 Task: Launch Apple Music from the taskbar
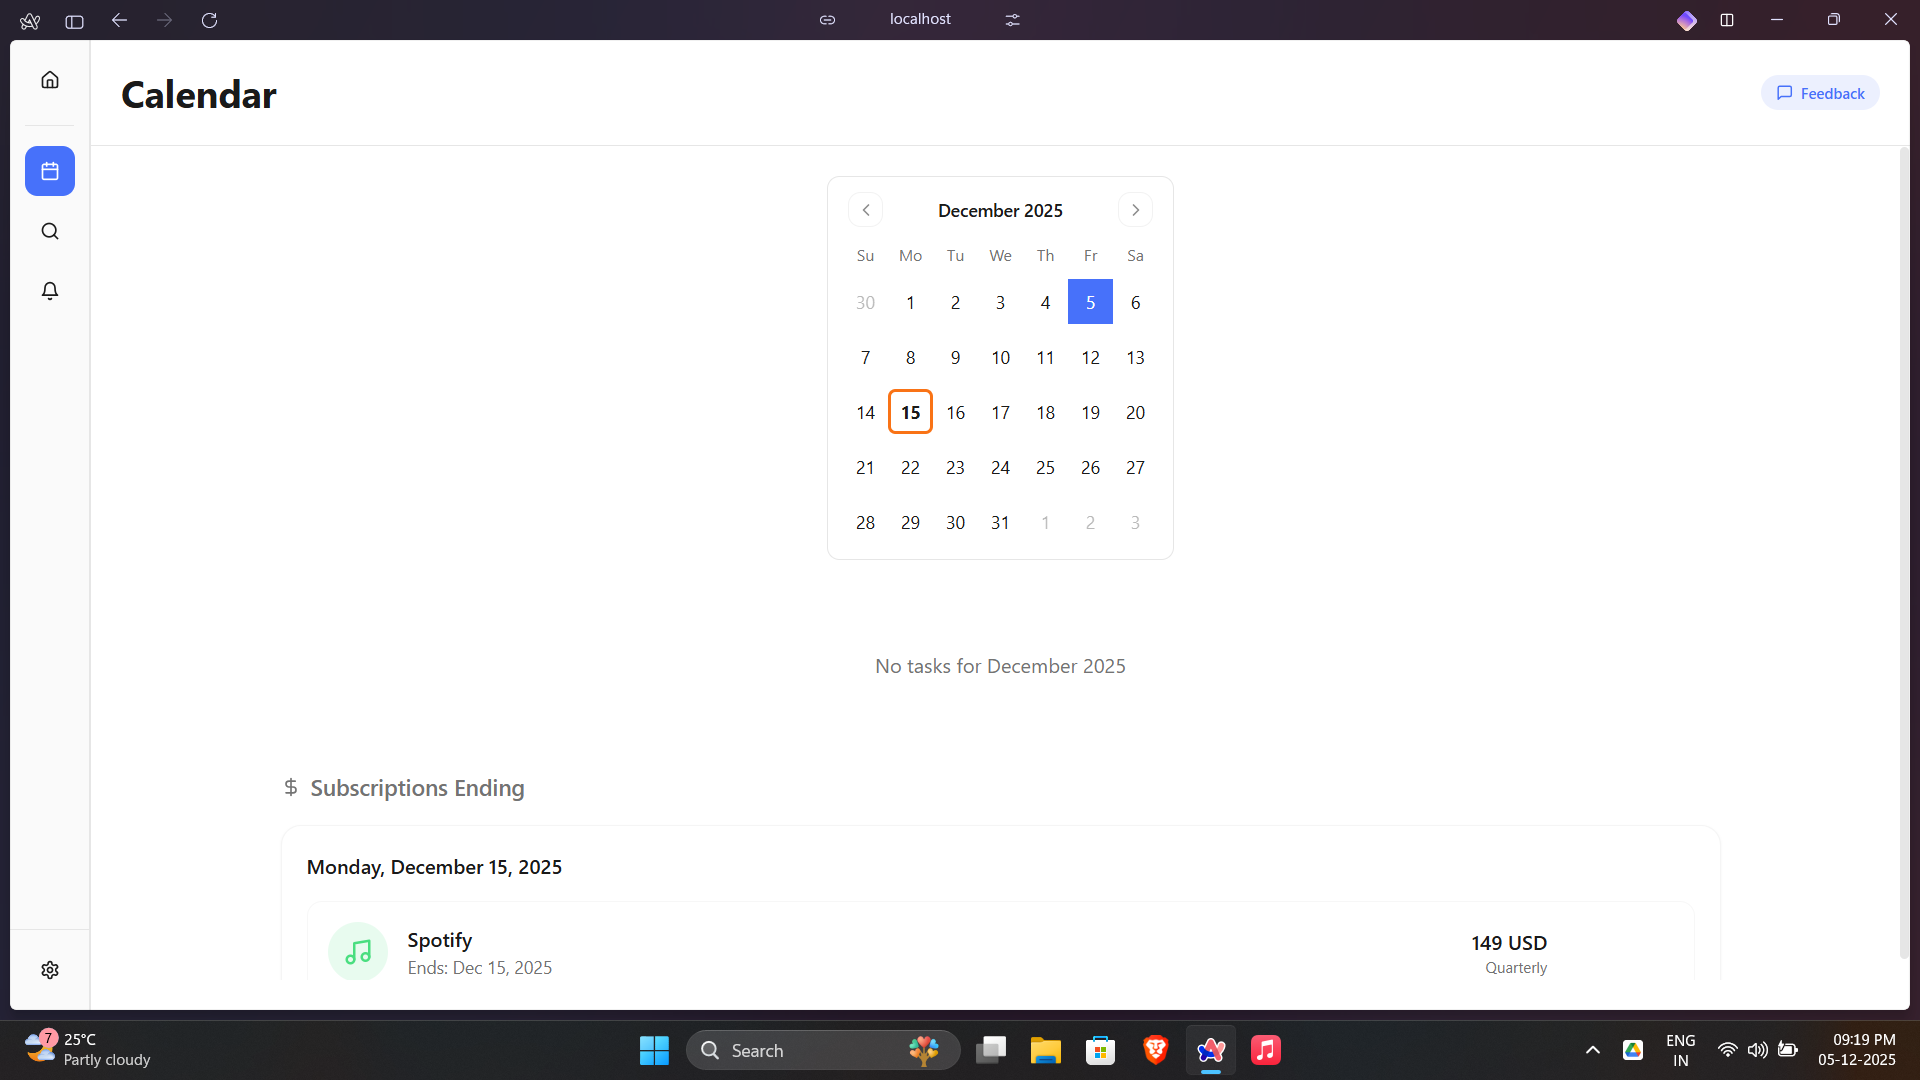click(1265, 1050)
